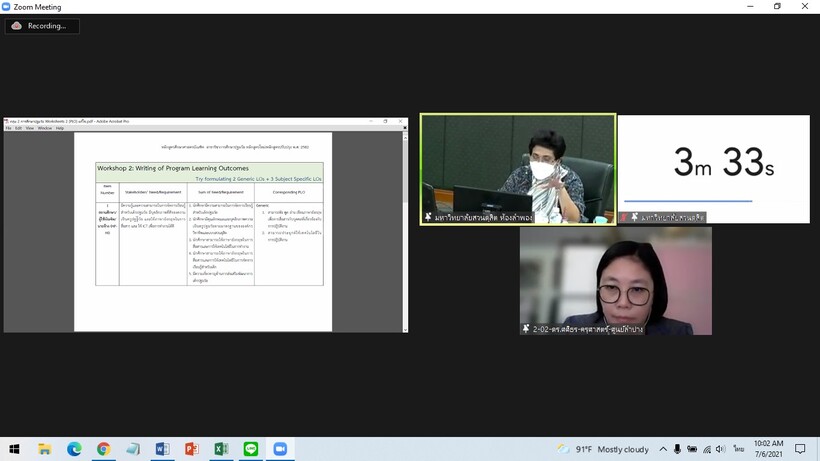820x461 pixels.
Task: Click 'Stakeholder/ Need/Requirement' column header
Action: (x=153, y=192)
